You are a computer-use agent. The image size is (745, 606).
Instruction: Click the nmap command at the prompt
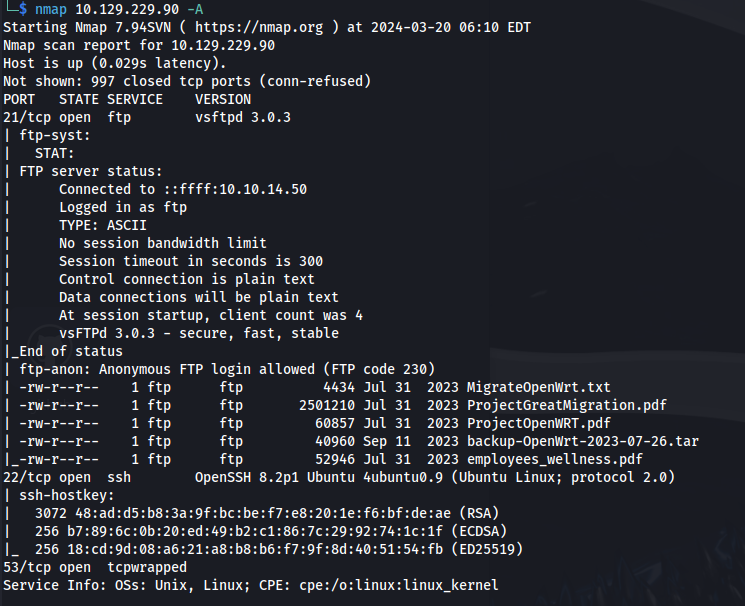point(51,9)
